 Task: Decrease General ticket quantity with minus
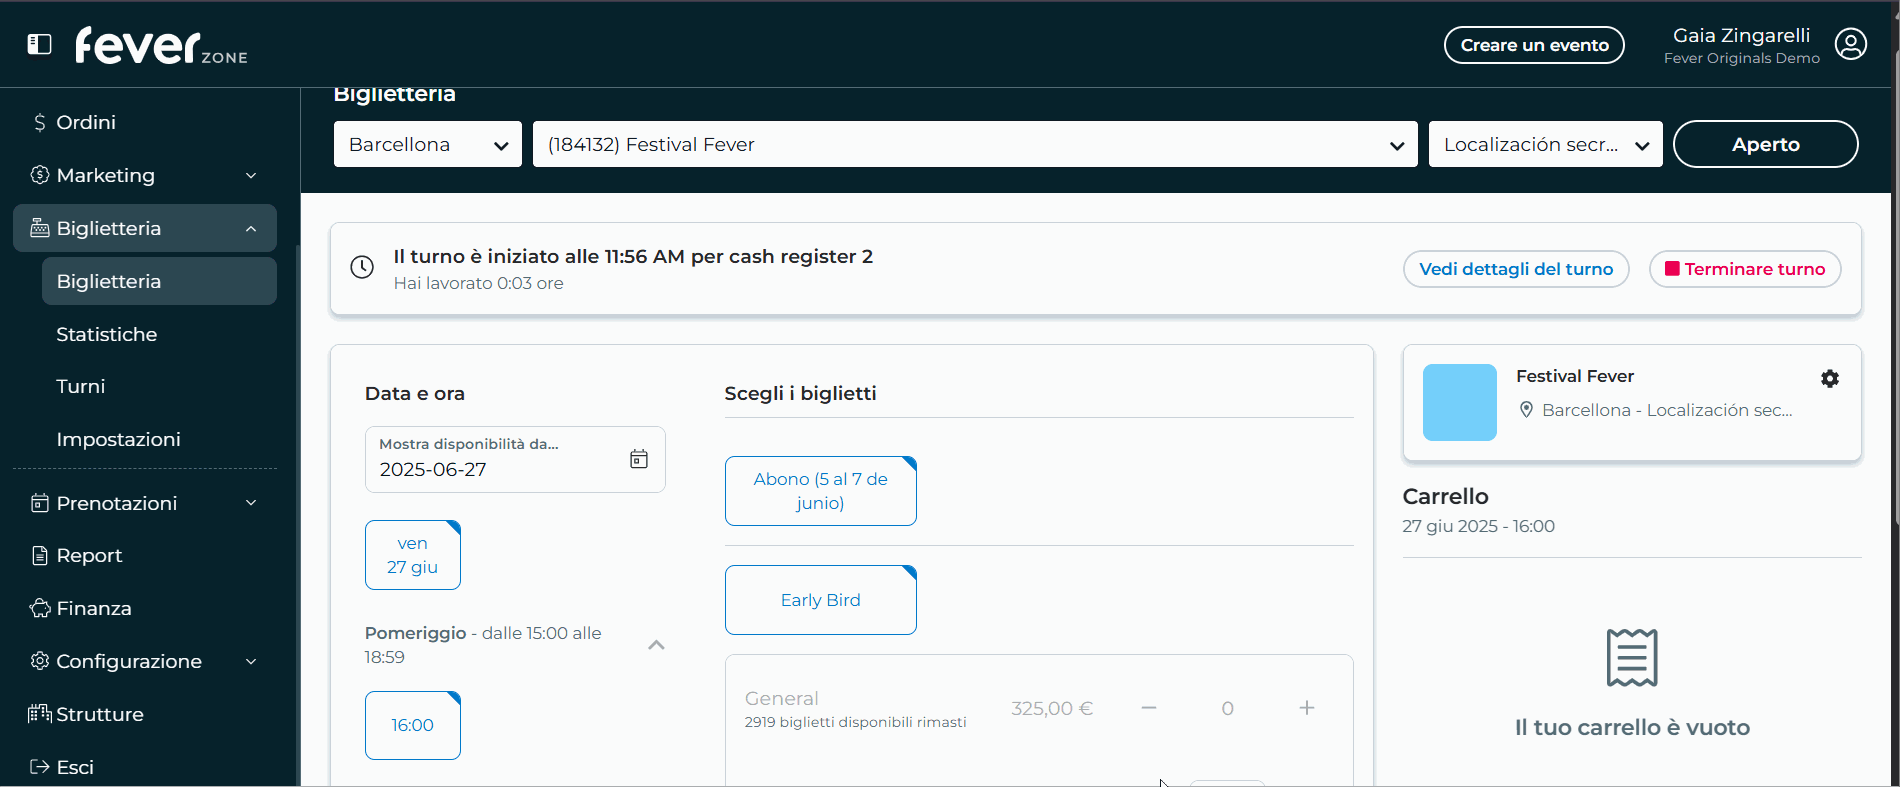coord(1149,708)
